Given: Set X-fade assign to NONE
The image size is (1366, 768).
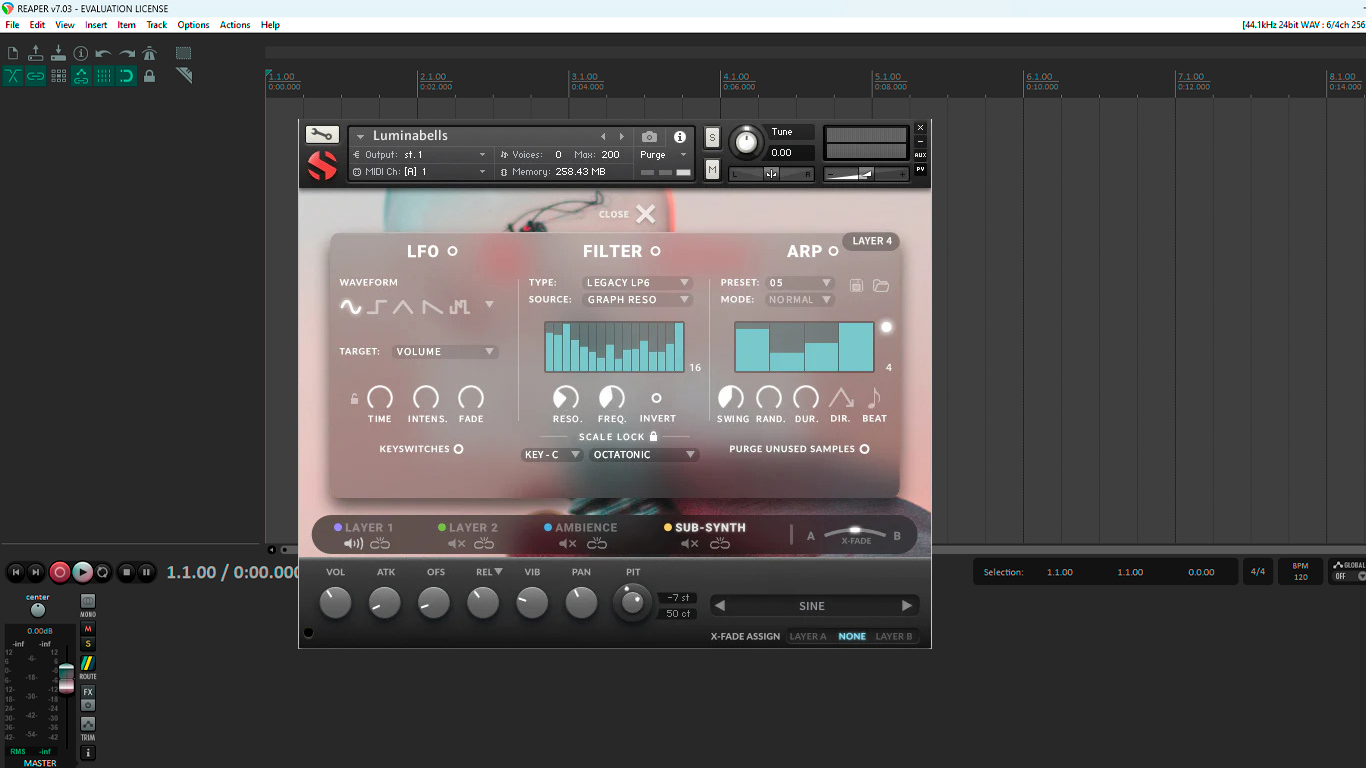Looking at the screenshot, I should click(x=852, y=637).
